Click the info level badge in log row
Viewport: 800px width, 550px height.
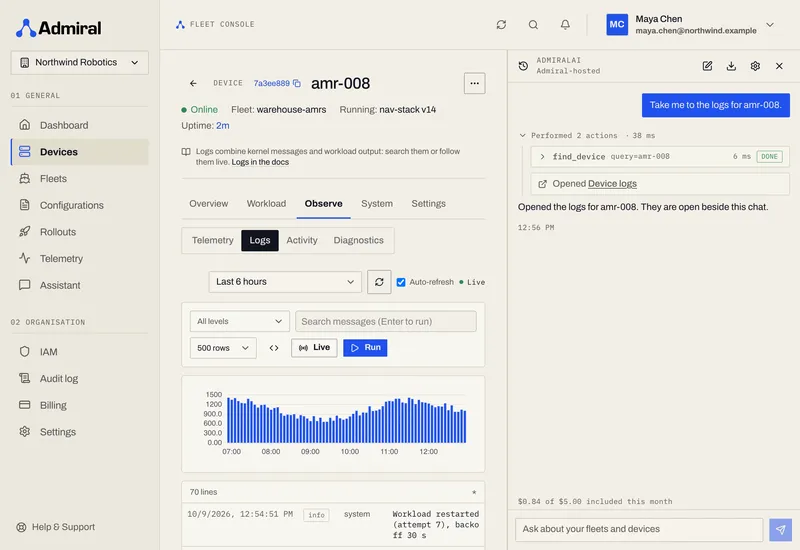(316, 515)
